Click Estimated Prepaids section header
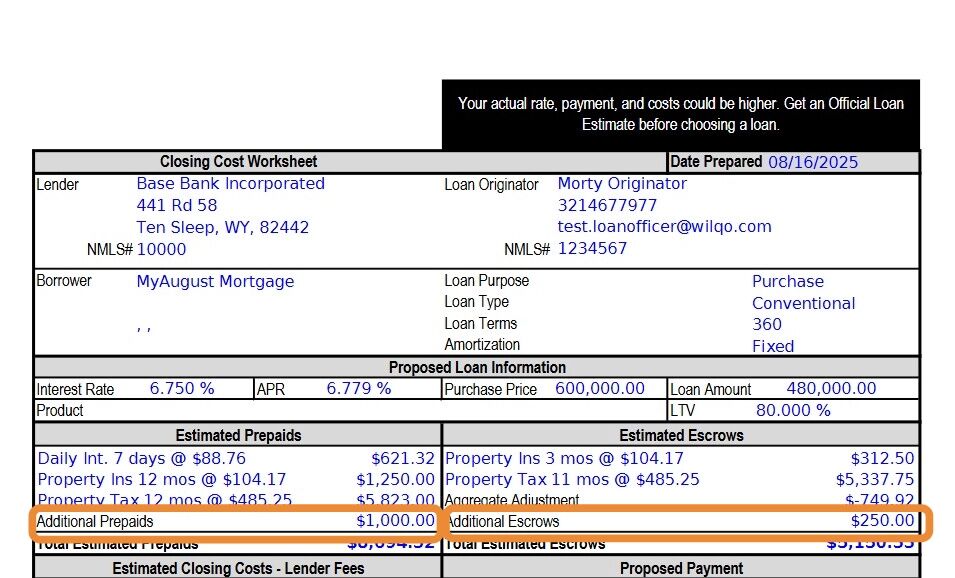955x578 pixels. tap(238, 435)
